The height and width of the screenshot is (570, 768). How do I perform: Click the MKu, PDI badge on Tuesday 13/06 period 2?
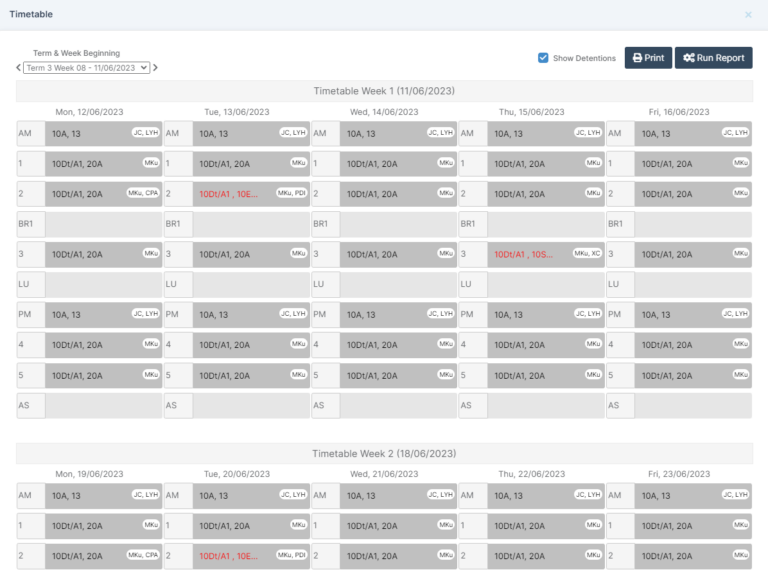pyautogui.click(x=291, y=193)
